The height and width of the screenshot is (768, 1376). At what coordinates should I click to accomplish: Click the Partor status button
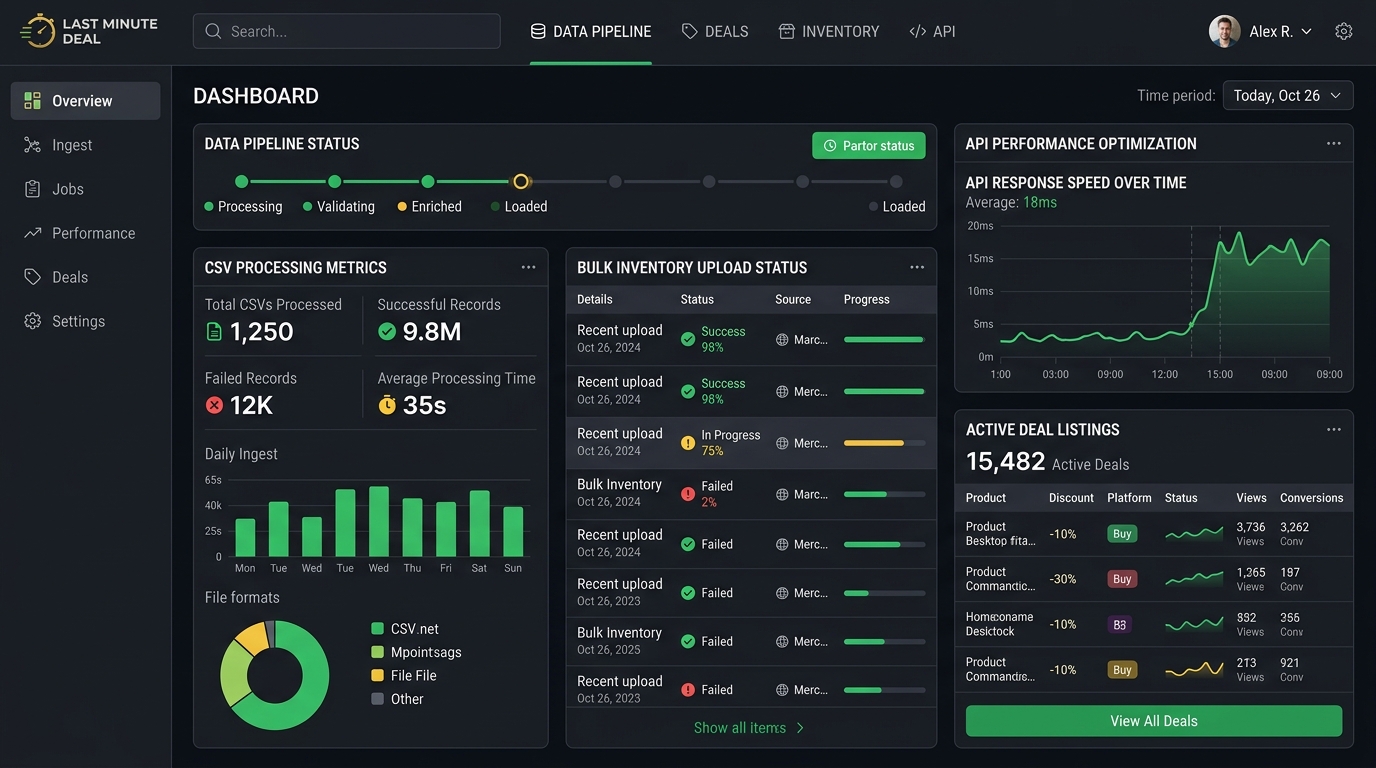tap(869, 146)
